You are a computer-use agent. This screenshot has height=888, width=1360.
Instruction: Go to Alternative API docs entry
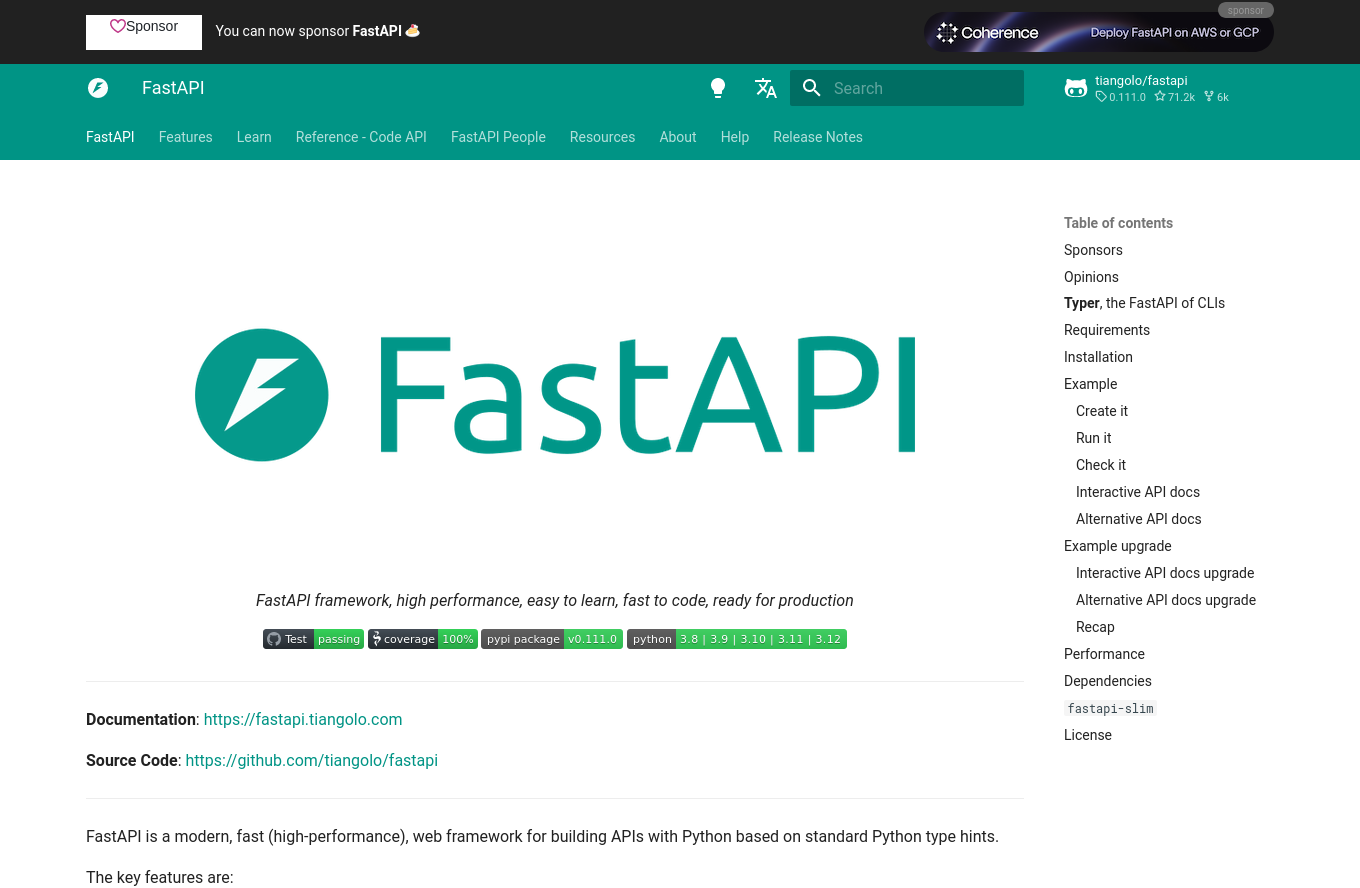(x=1139, y=519)
